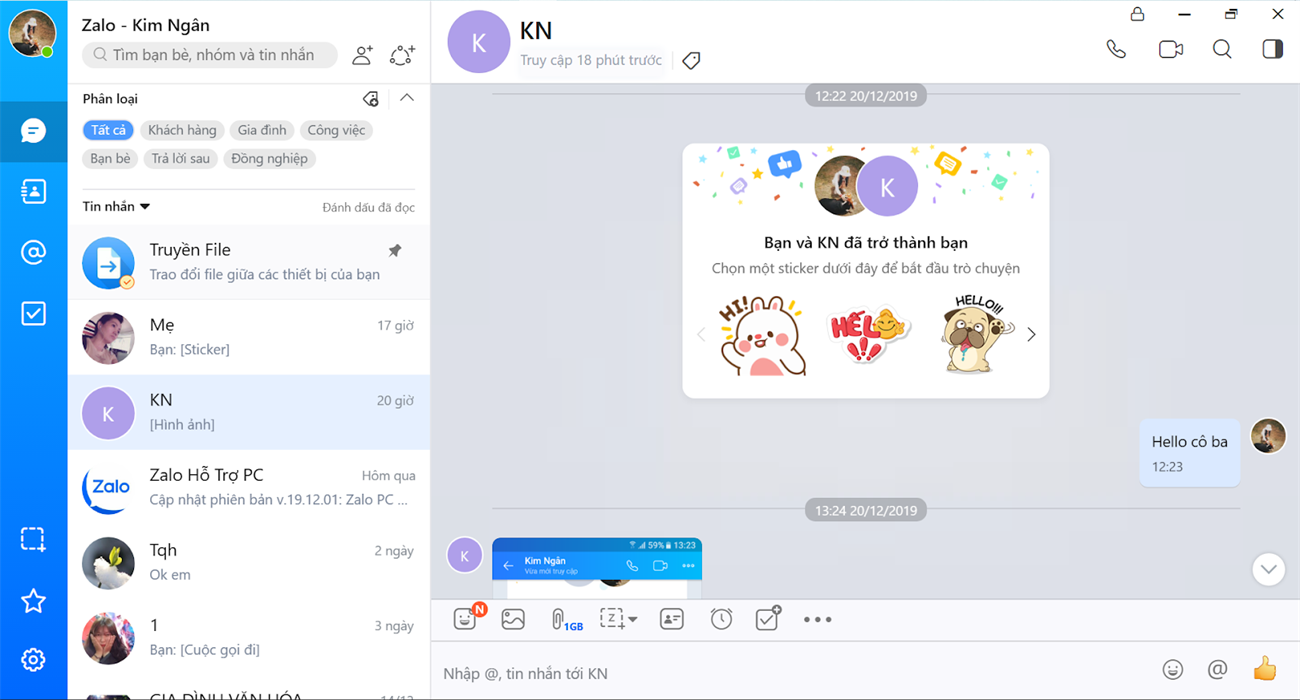Click the lock icon in title bar
Viewport: 1300px width, 700px height.
point(1137,14)
